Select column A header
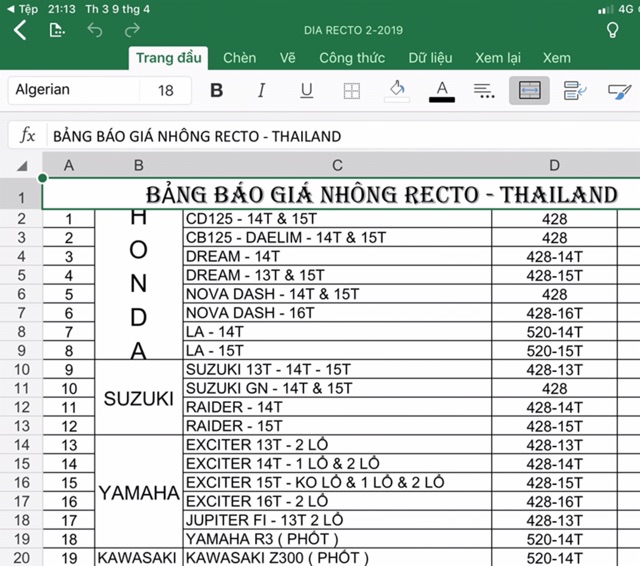The image size is (640, 566). [x=69, y=165]
